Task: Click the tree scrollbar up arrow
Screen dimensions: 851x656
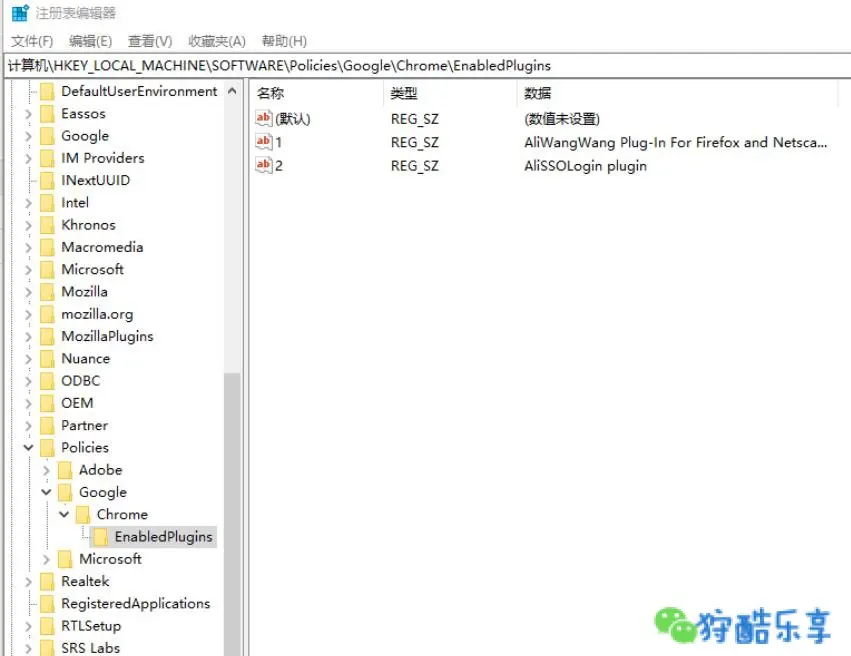Action: click(x=232, y=91)
